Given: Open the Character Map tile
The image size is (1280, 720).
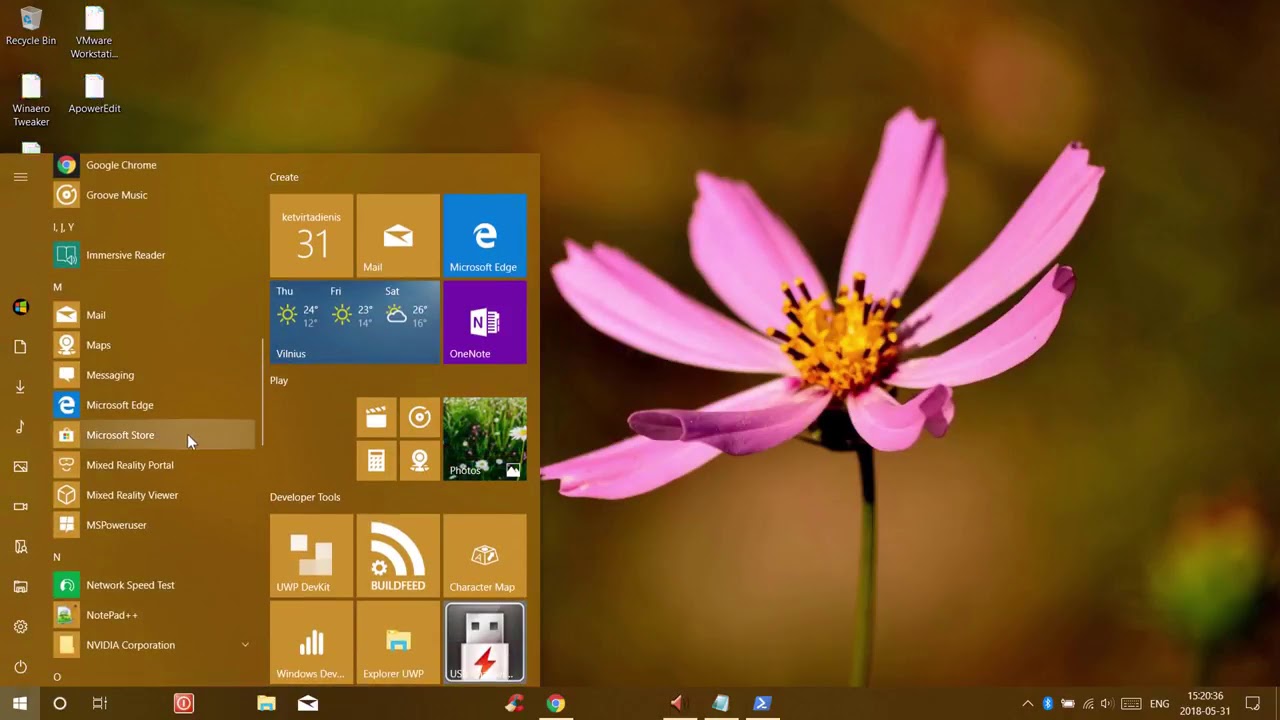Looking at the screenshot, I should pyautogui.click(x=485, y=556).
